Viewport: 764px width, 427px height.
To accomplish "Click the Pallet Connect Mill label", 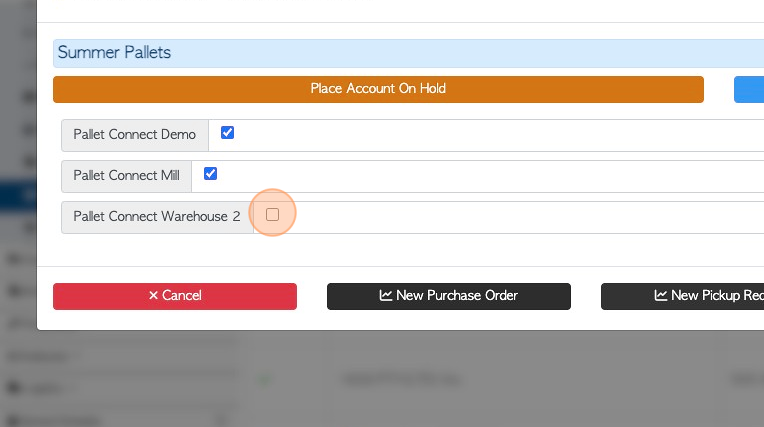I will [126, 175].
